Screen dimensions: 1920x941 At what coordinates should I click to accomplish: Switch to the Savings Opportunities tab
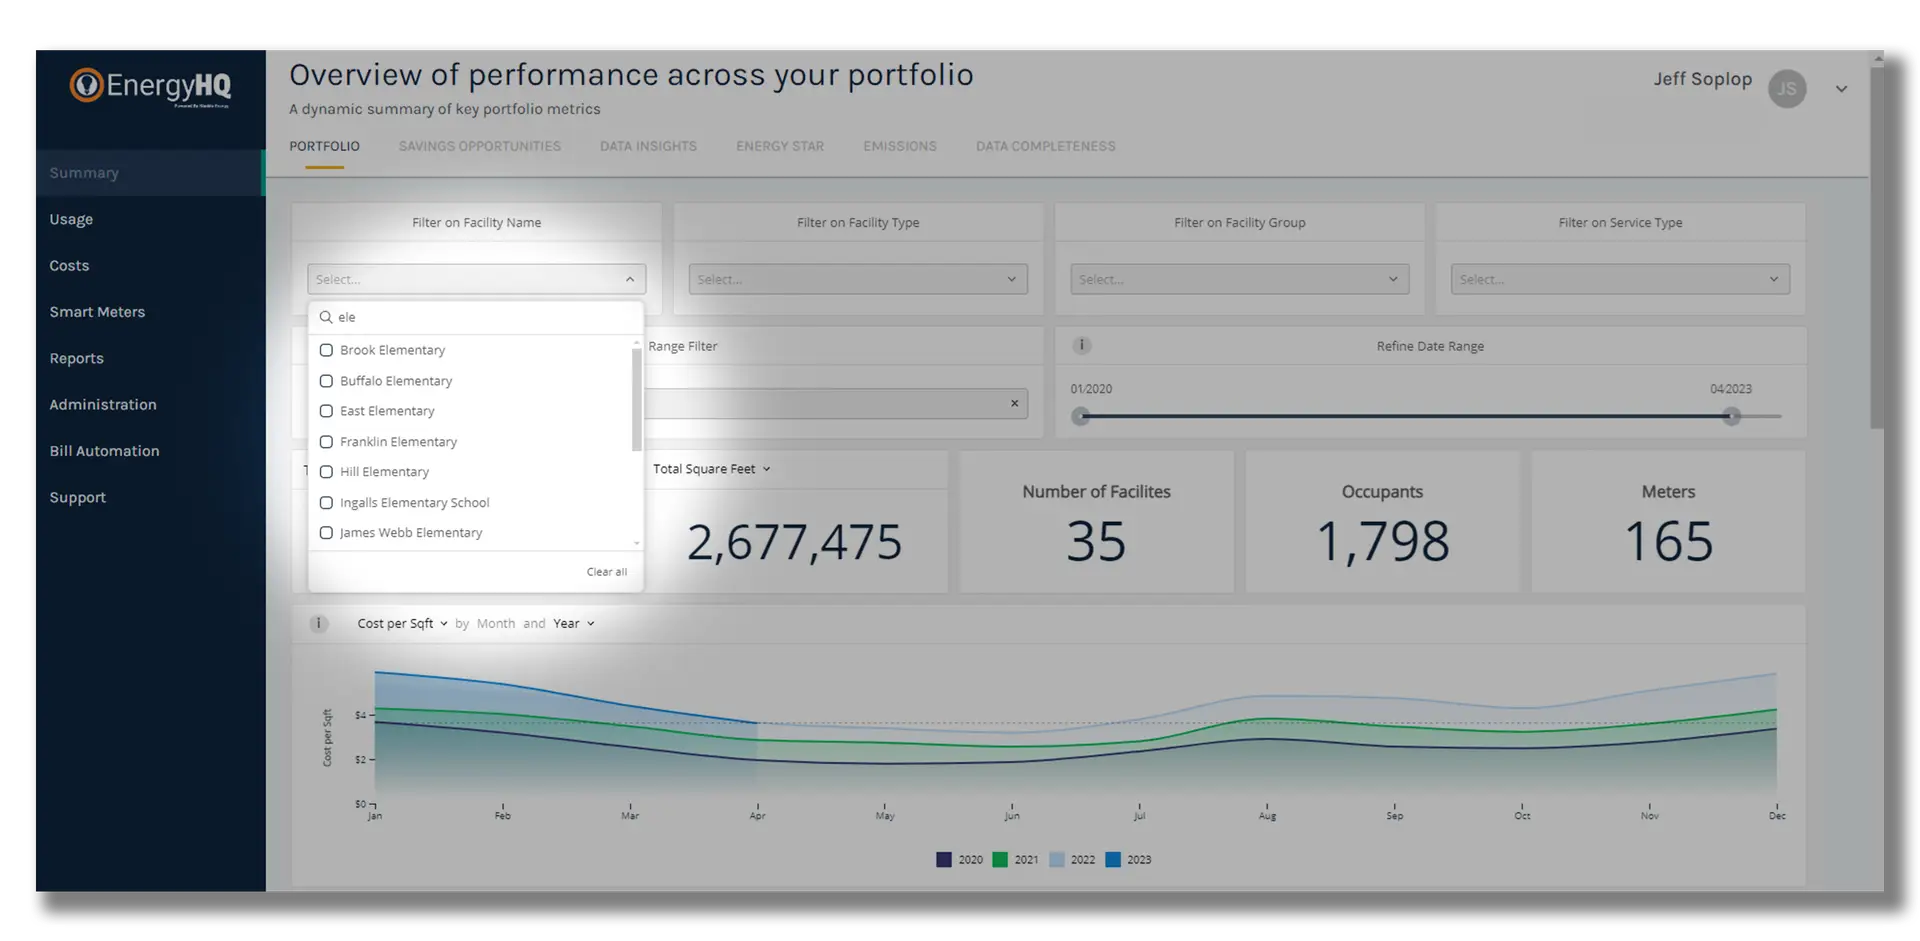click(x=479, y=146)
